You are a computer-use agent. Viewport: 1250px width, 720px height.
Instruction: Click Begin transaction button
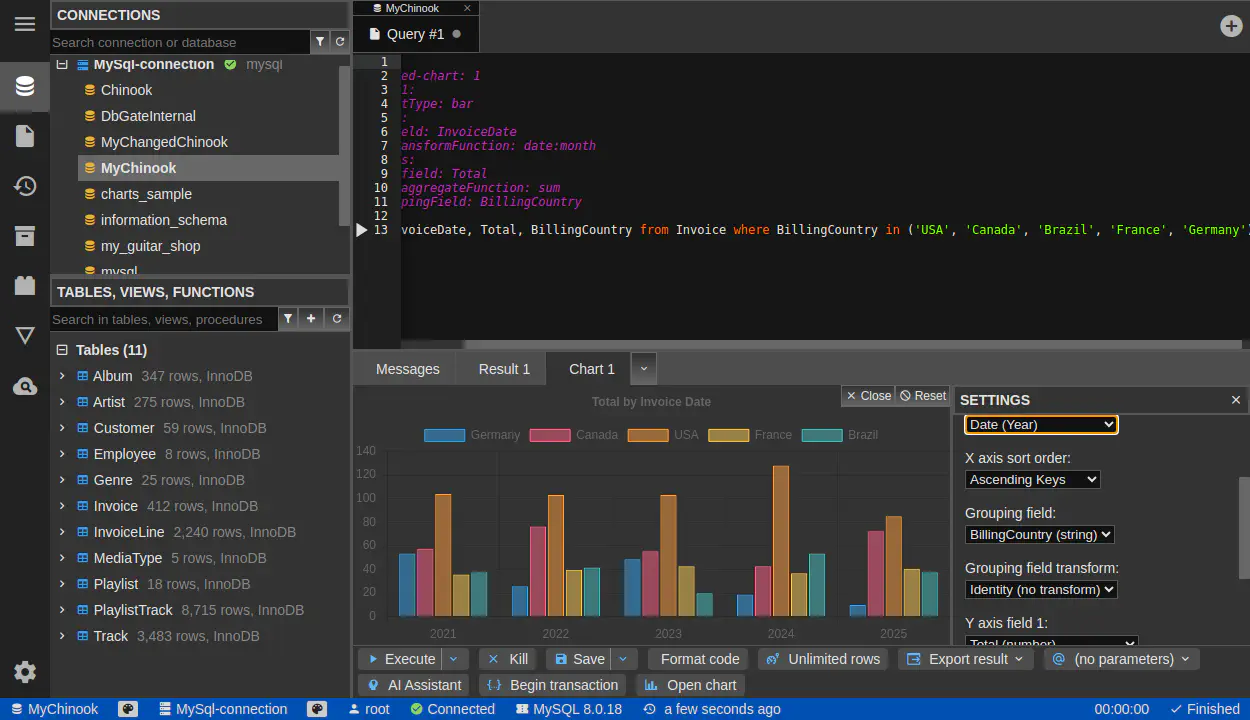[553, 685]
